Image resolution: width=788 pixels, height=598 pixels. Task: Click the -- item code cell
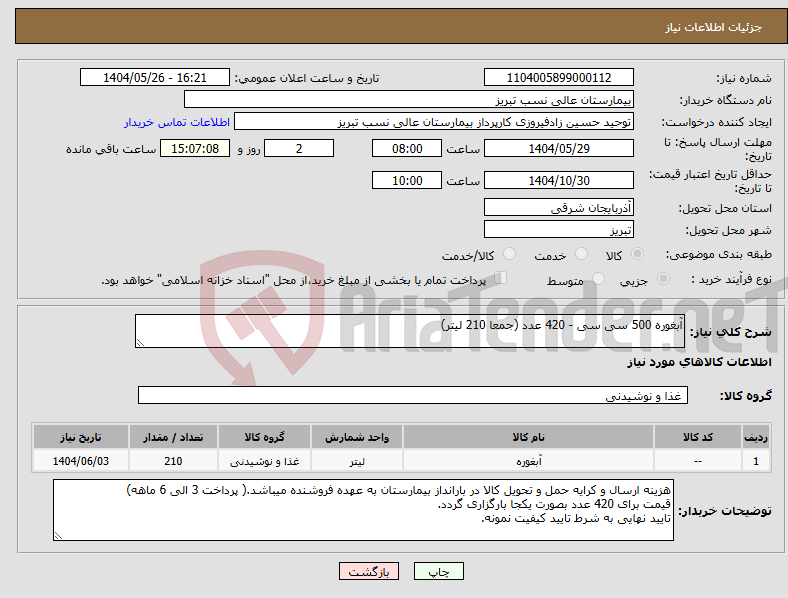698,461
